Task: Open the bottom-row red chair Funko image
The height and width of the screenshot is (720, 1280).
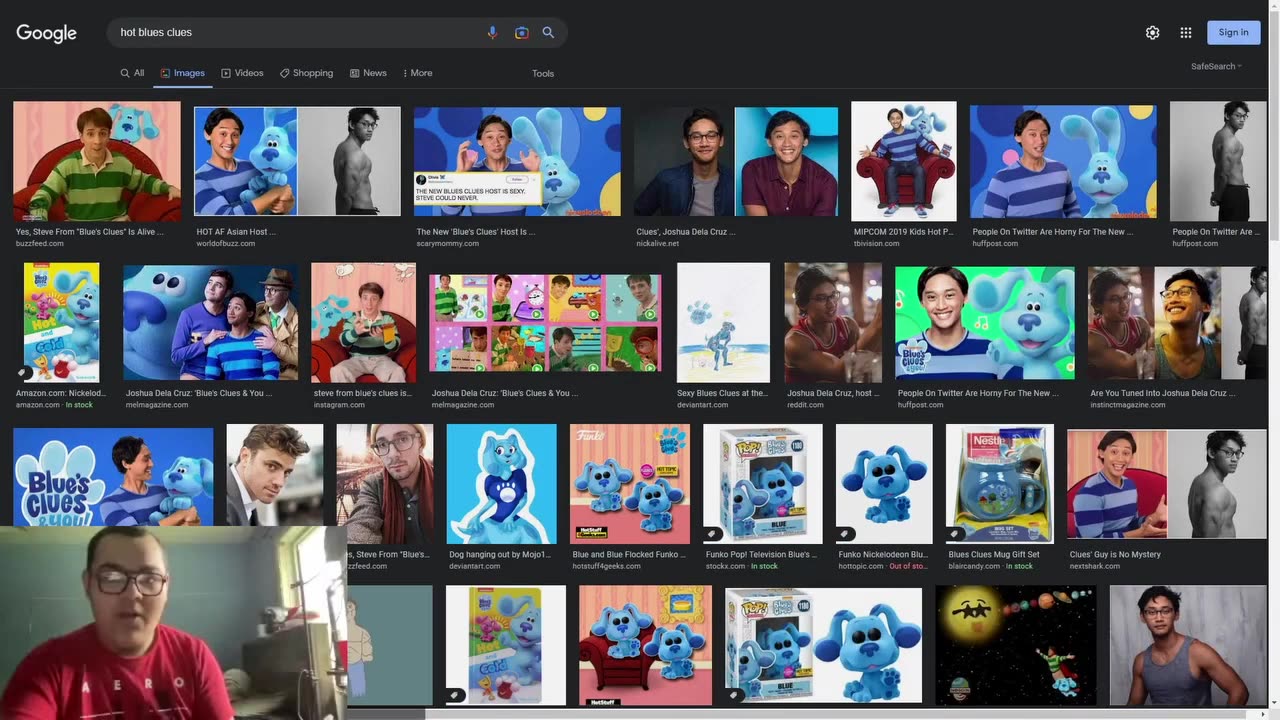Action: click(646, 645)
